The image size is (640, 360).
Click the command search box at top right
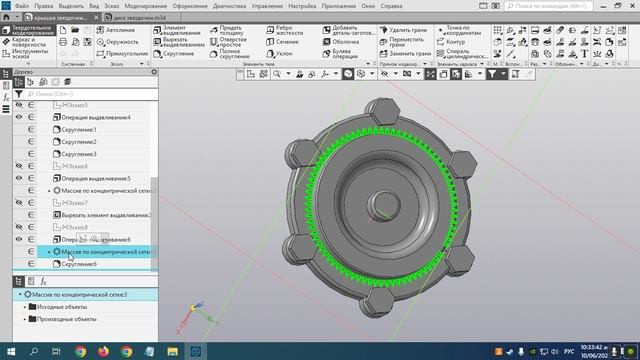(x=549, y=6)
